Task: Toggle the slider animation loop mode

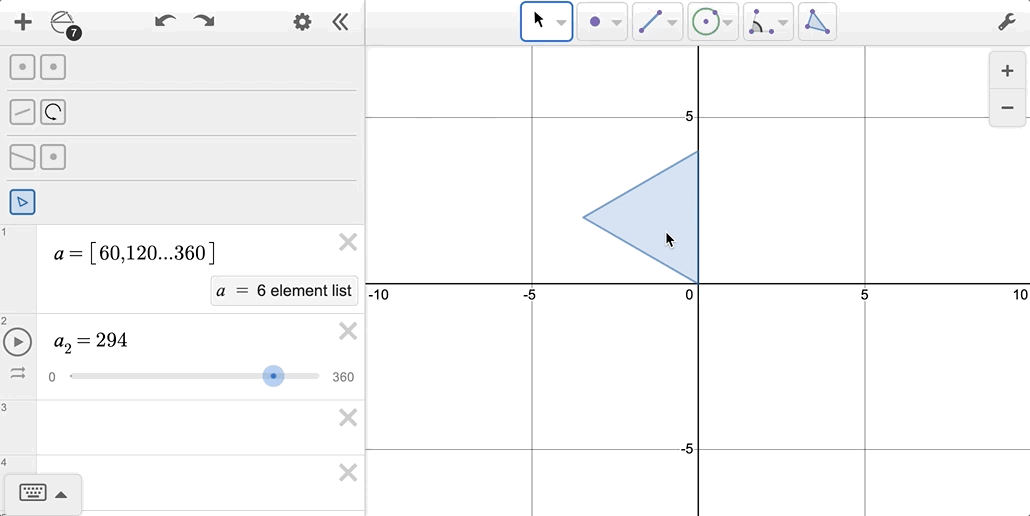Action: pos(18,373)
